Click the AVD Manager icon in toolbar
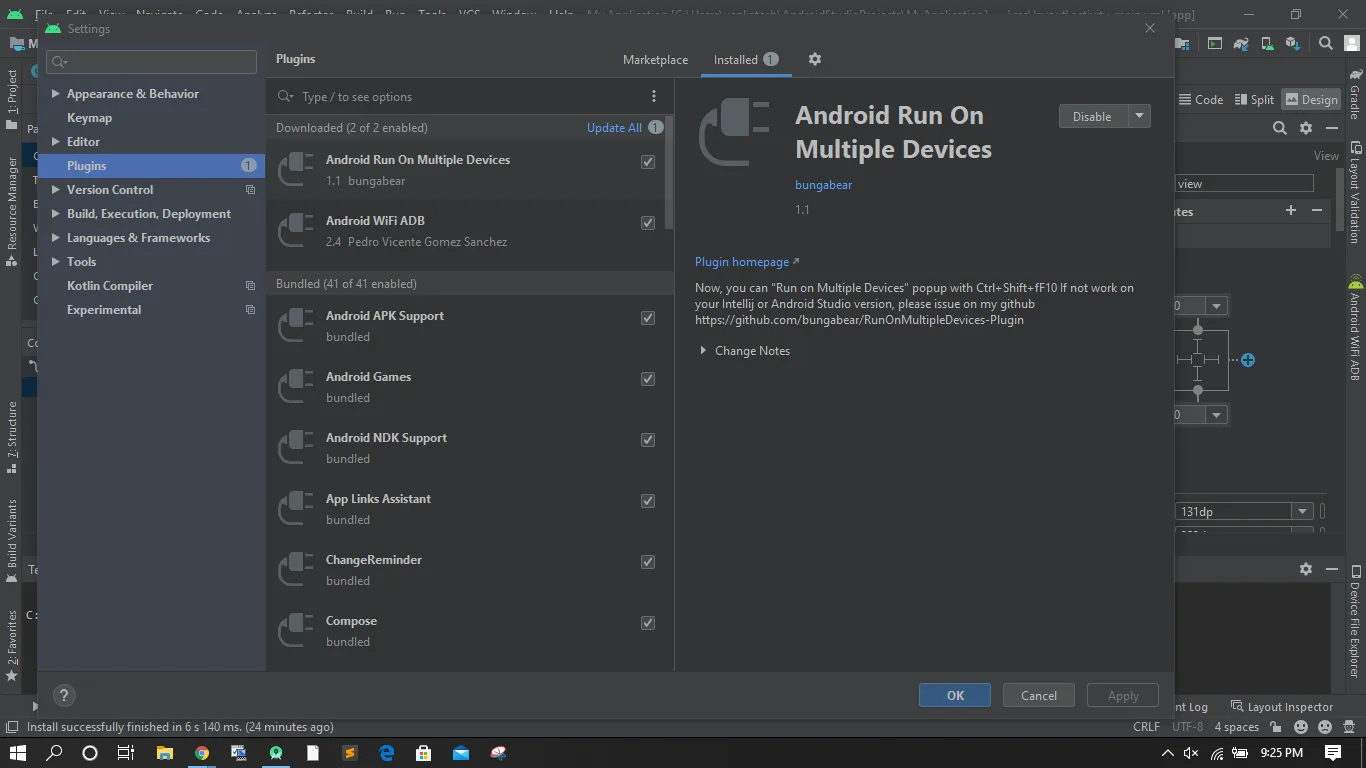 (x=1267, y=43)
